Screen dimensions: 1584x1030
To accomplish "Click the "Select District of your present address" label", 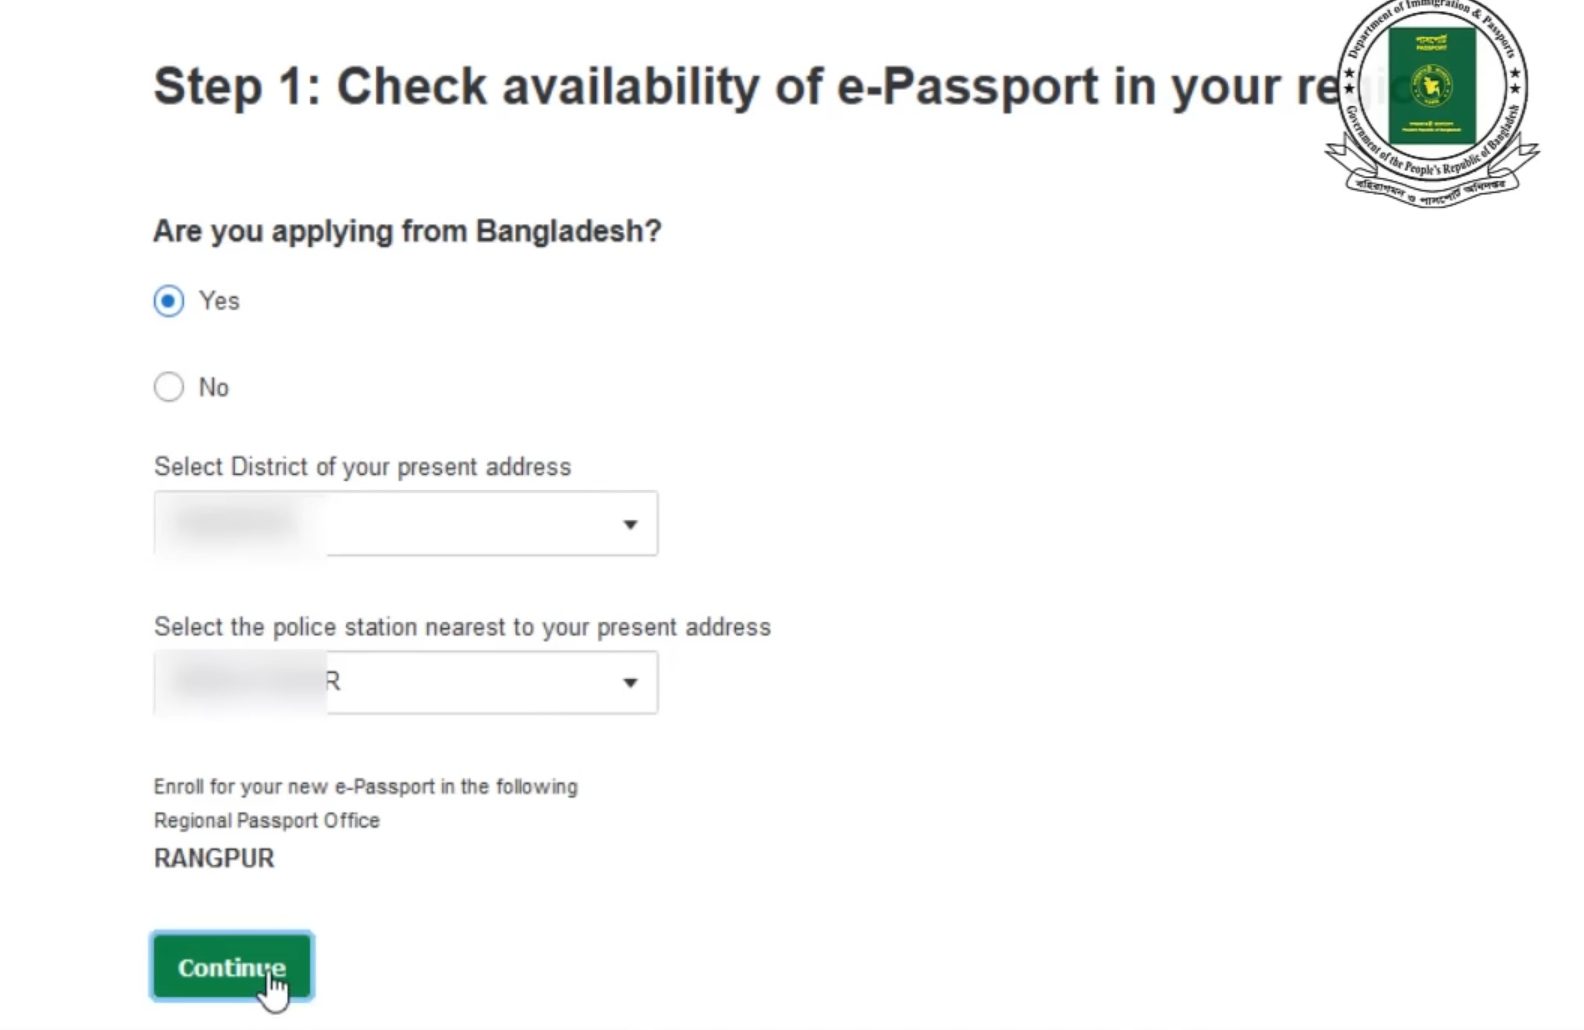I will [362, 466].
